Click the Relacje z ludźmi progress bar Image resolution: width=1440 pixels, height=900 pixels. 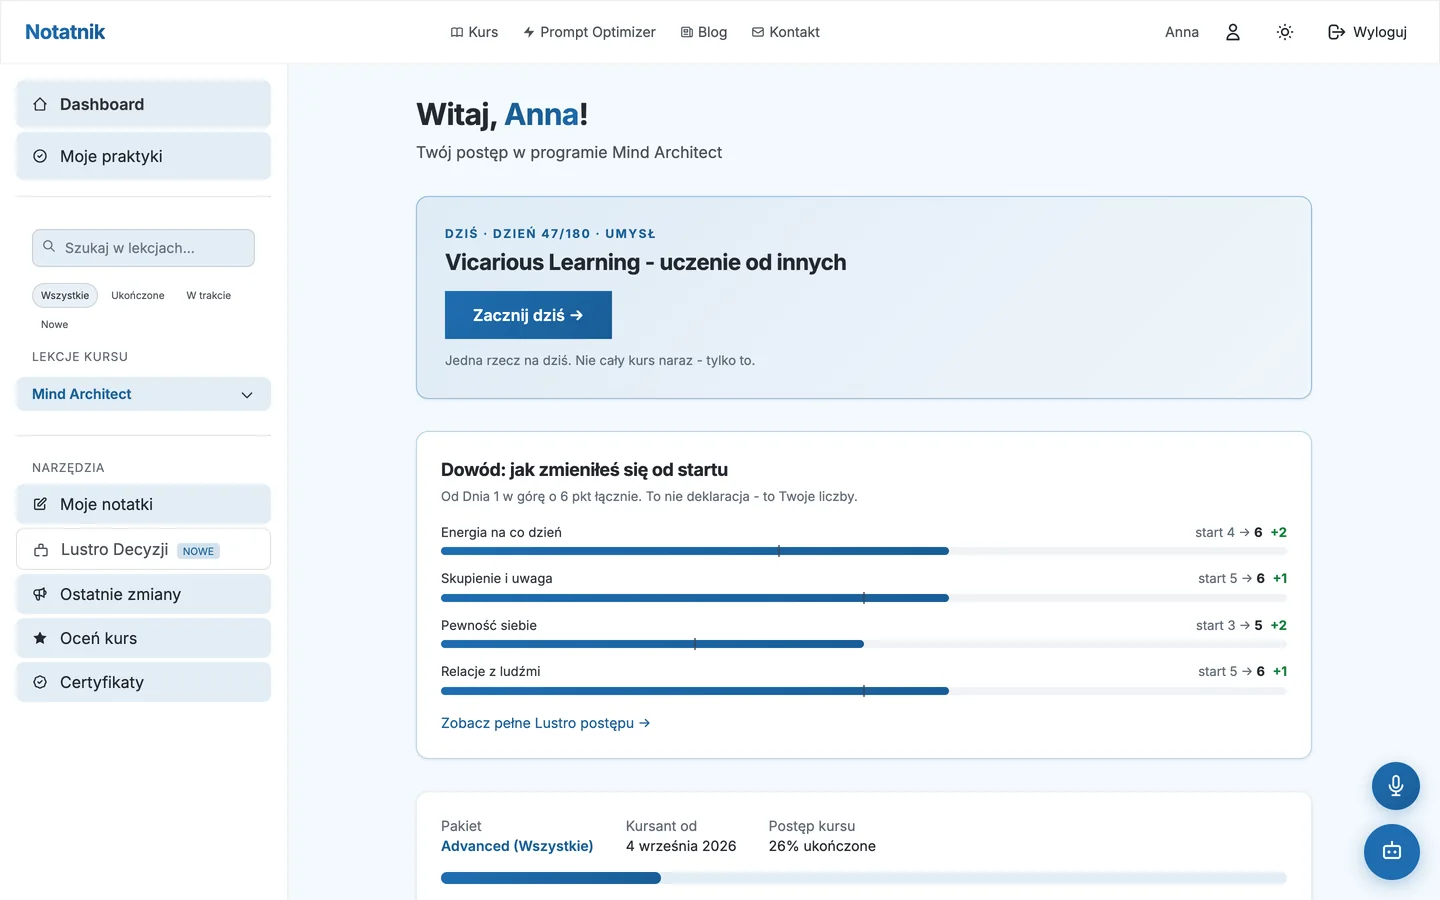(x=864, y=691)
